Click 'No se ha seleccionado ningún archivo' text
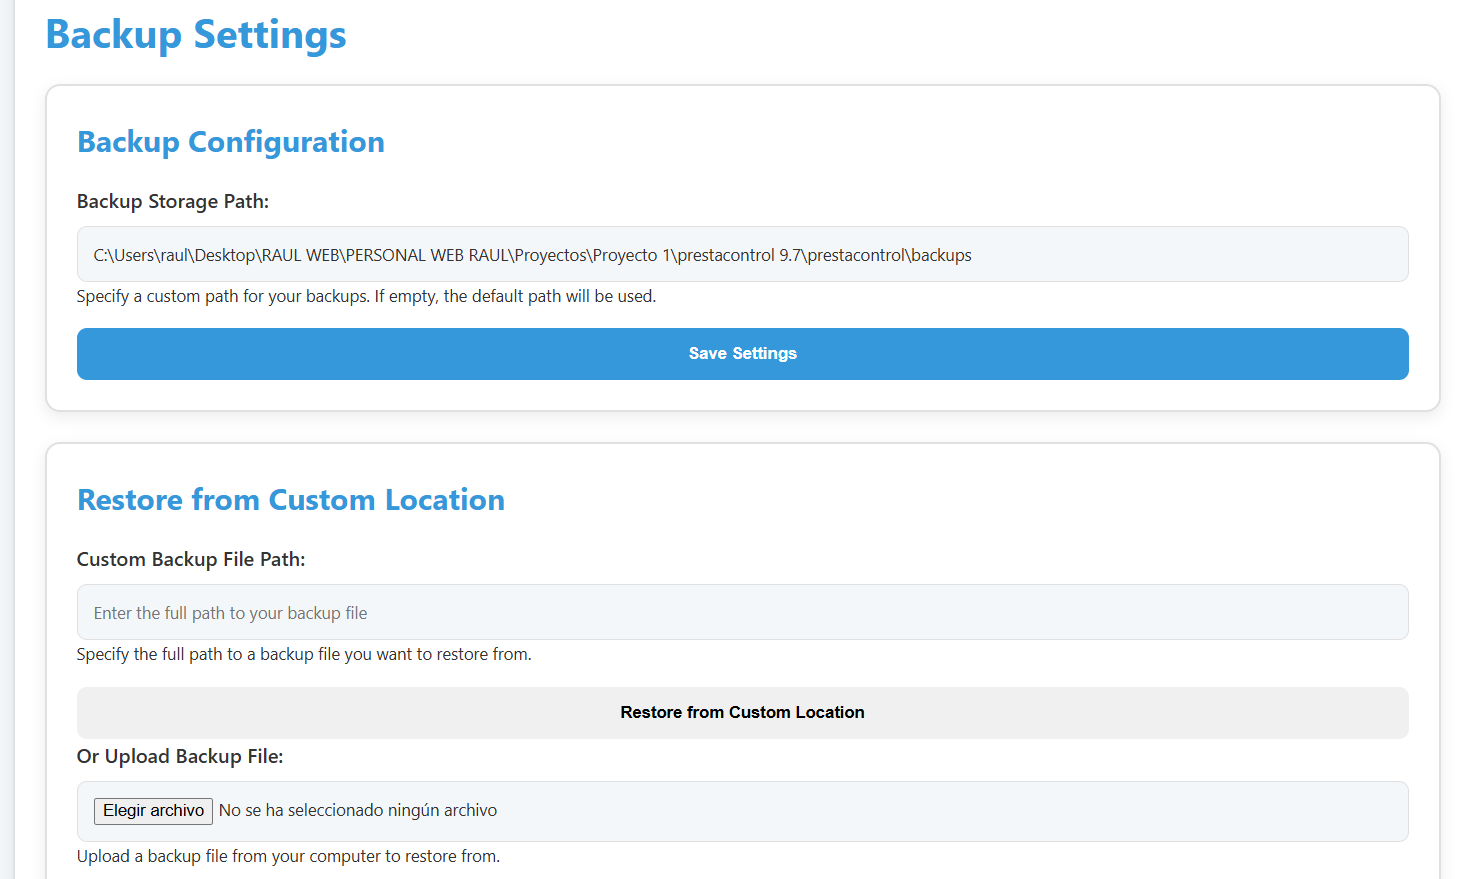The width and height of the screenshot is (1464, 879). [x=358, y=811]
